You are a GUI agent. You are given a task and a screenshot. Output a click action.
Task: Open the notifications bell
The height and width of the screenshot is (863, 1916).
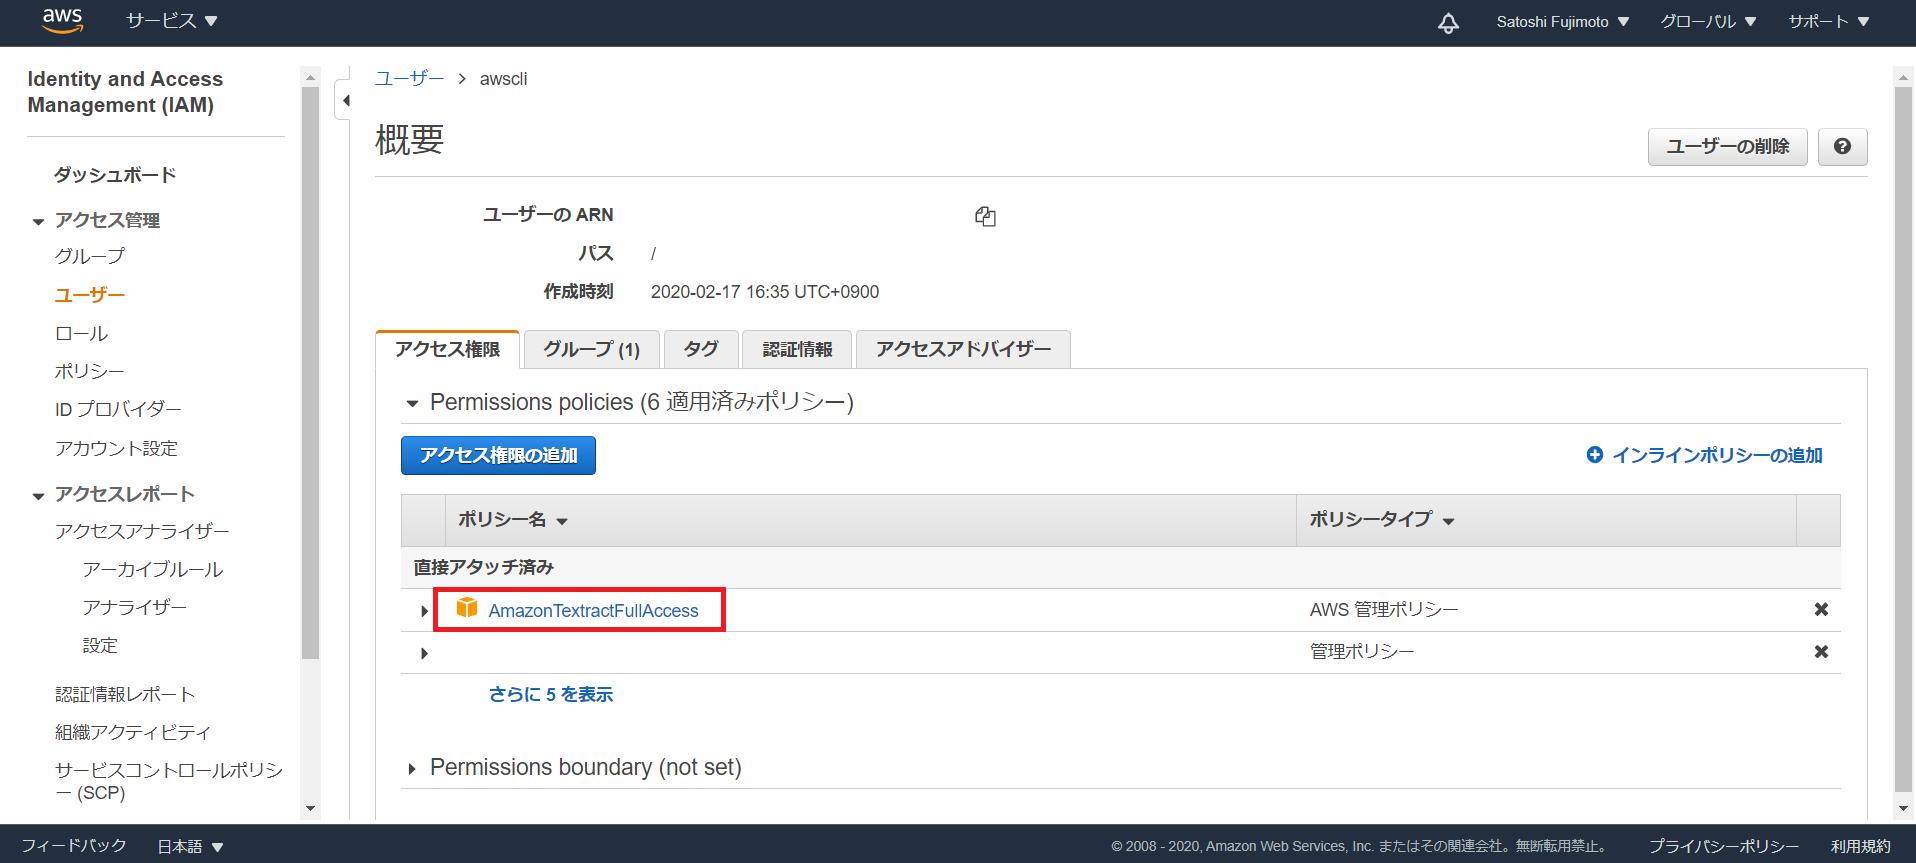1448,22
